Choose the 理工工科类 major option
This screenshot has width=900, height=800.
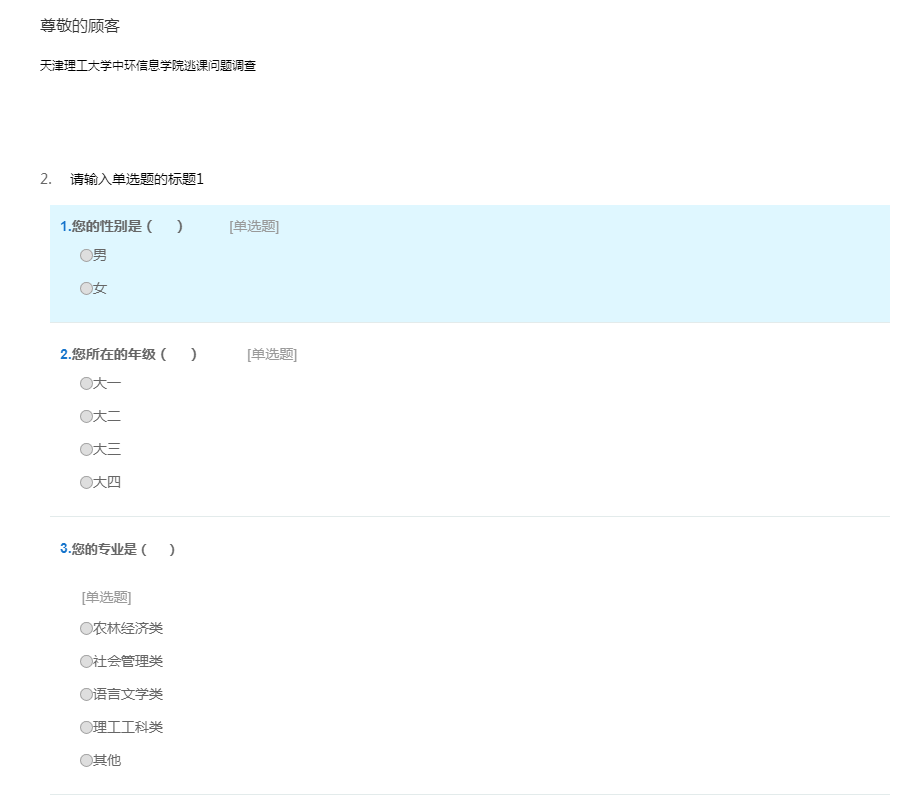tap(86, 728)
